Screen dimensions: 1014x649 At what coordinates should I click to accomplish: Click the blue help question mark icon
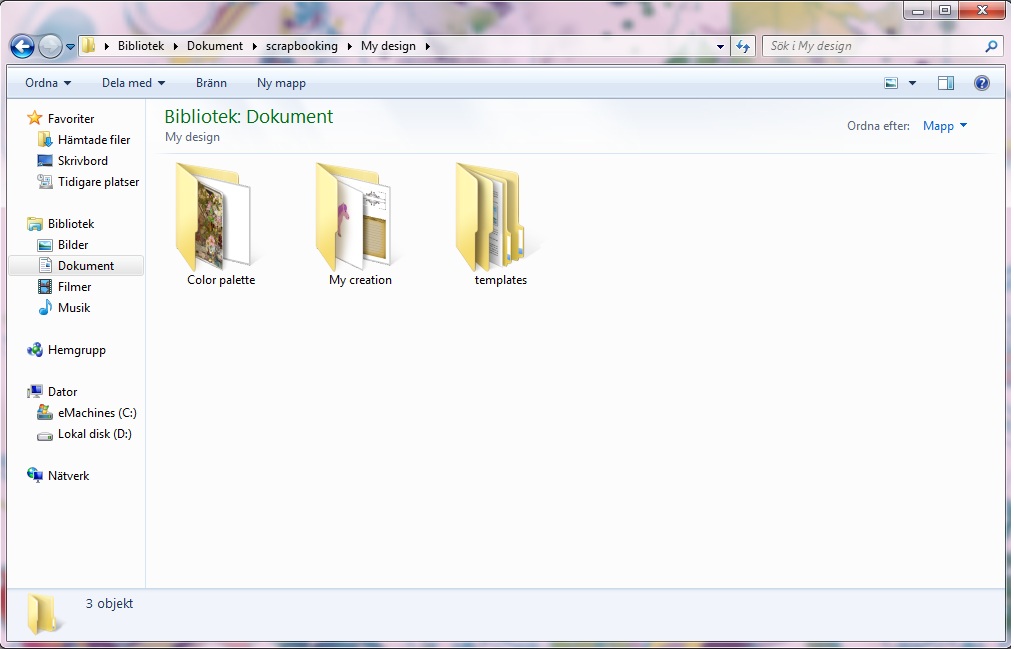982,83
